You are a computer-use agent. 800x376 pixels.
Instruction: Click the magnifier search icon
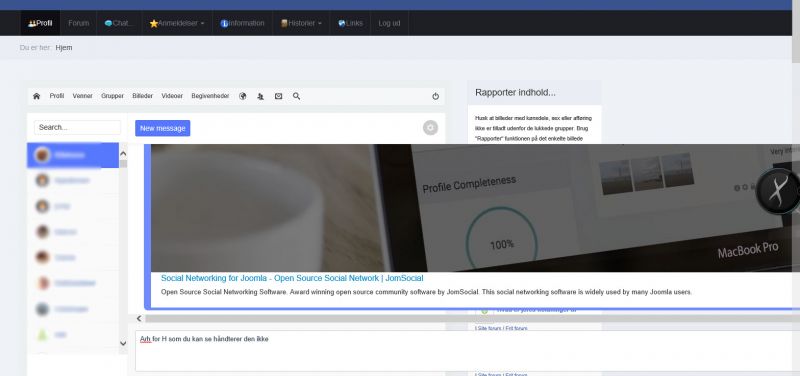[296, 96]
